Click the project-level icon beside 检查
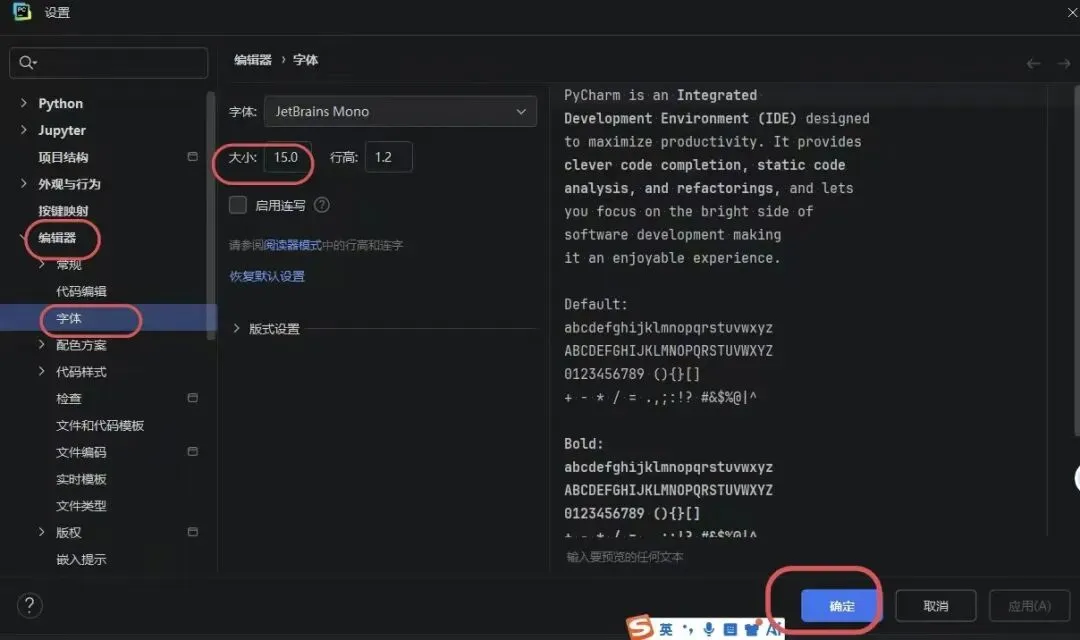Image resolution: width=1080 pixels, height=640 pixels. click(193, 398)
